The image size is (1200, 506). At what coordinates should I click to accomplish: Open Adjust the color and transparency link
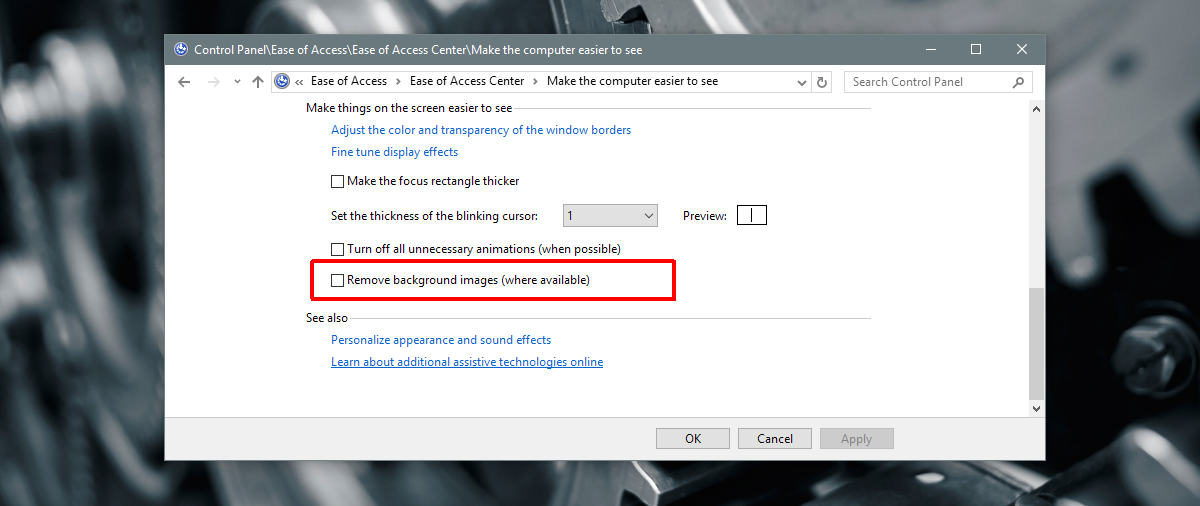tap(481, 130)
